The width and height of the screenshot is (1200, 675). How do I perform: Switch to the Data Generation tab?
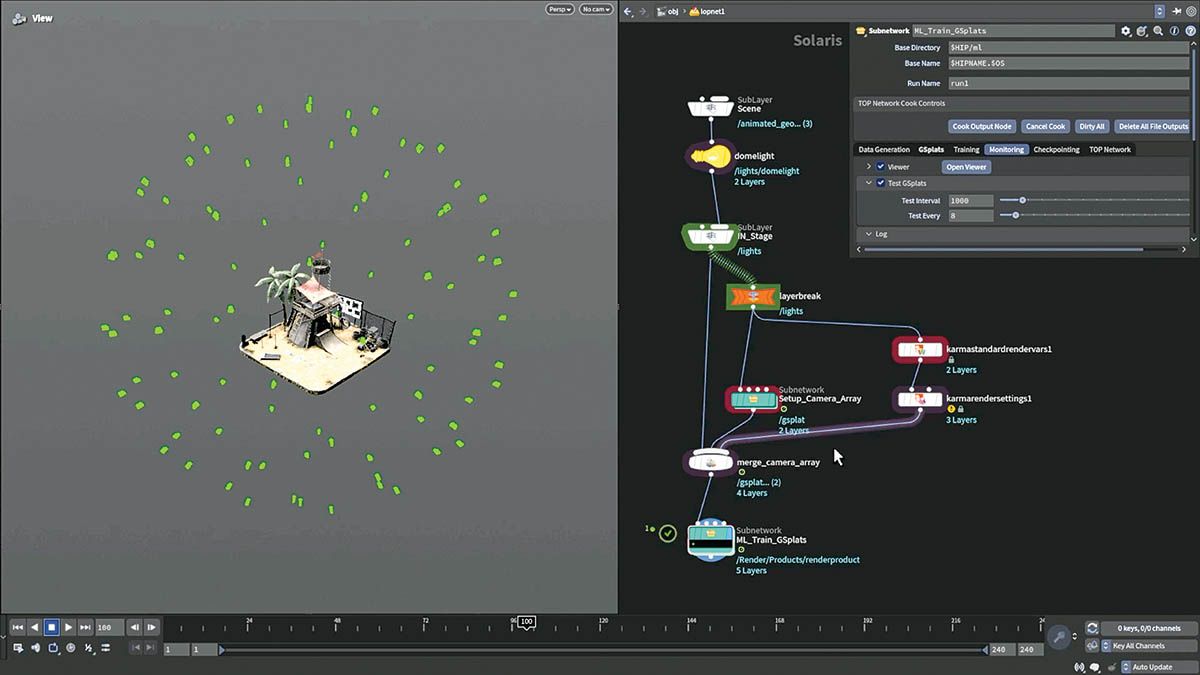coord(884,150)
